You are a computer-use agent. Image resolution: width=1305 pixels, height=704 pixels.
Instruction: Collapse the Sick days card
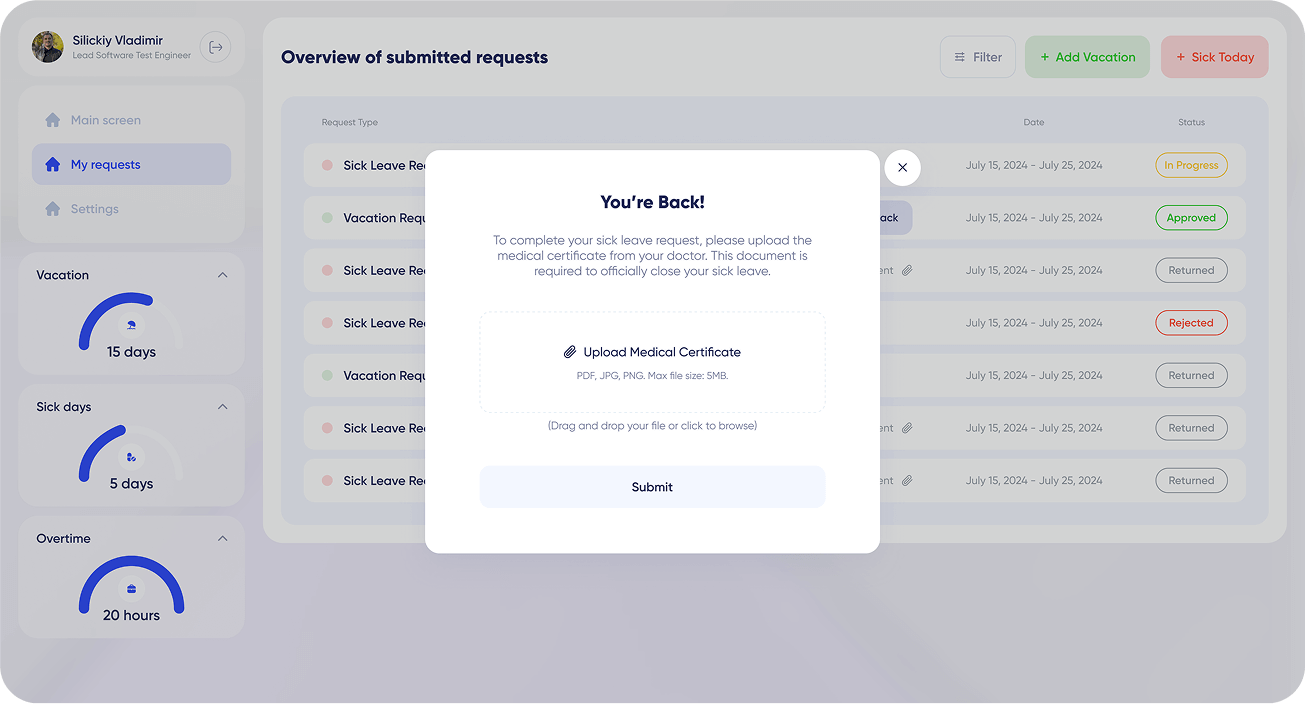[x=222, y=407]
